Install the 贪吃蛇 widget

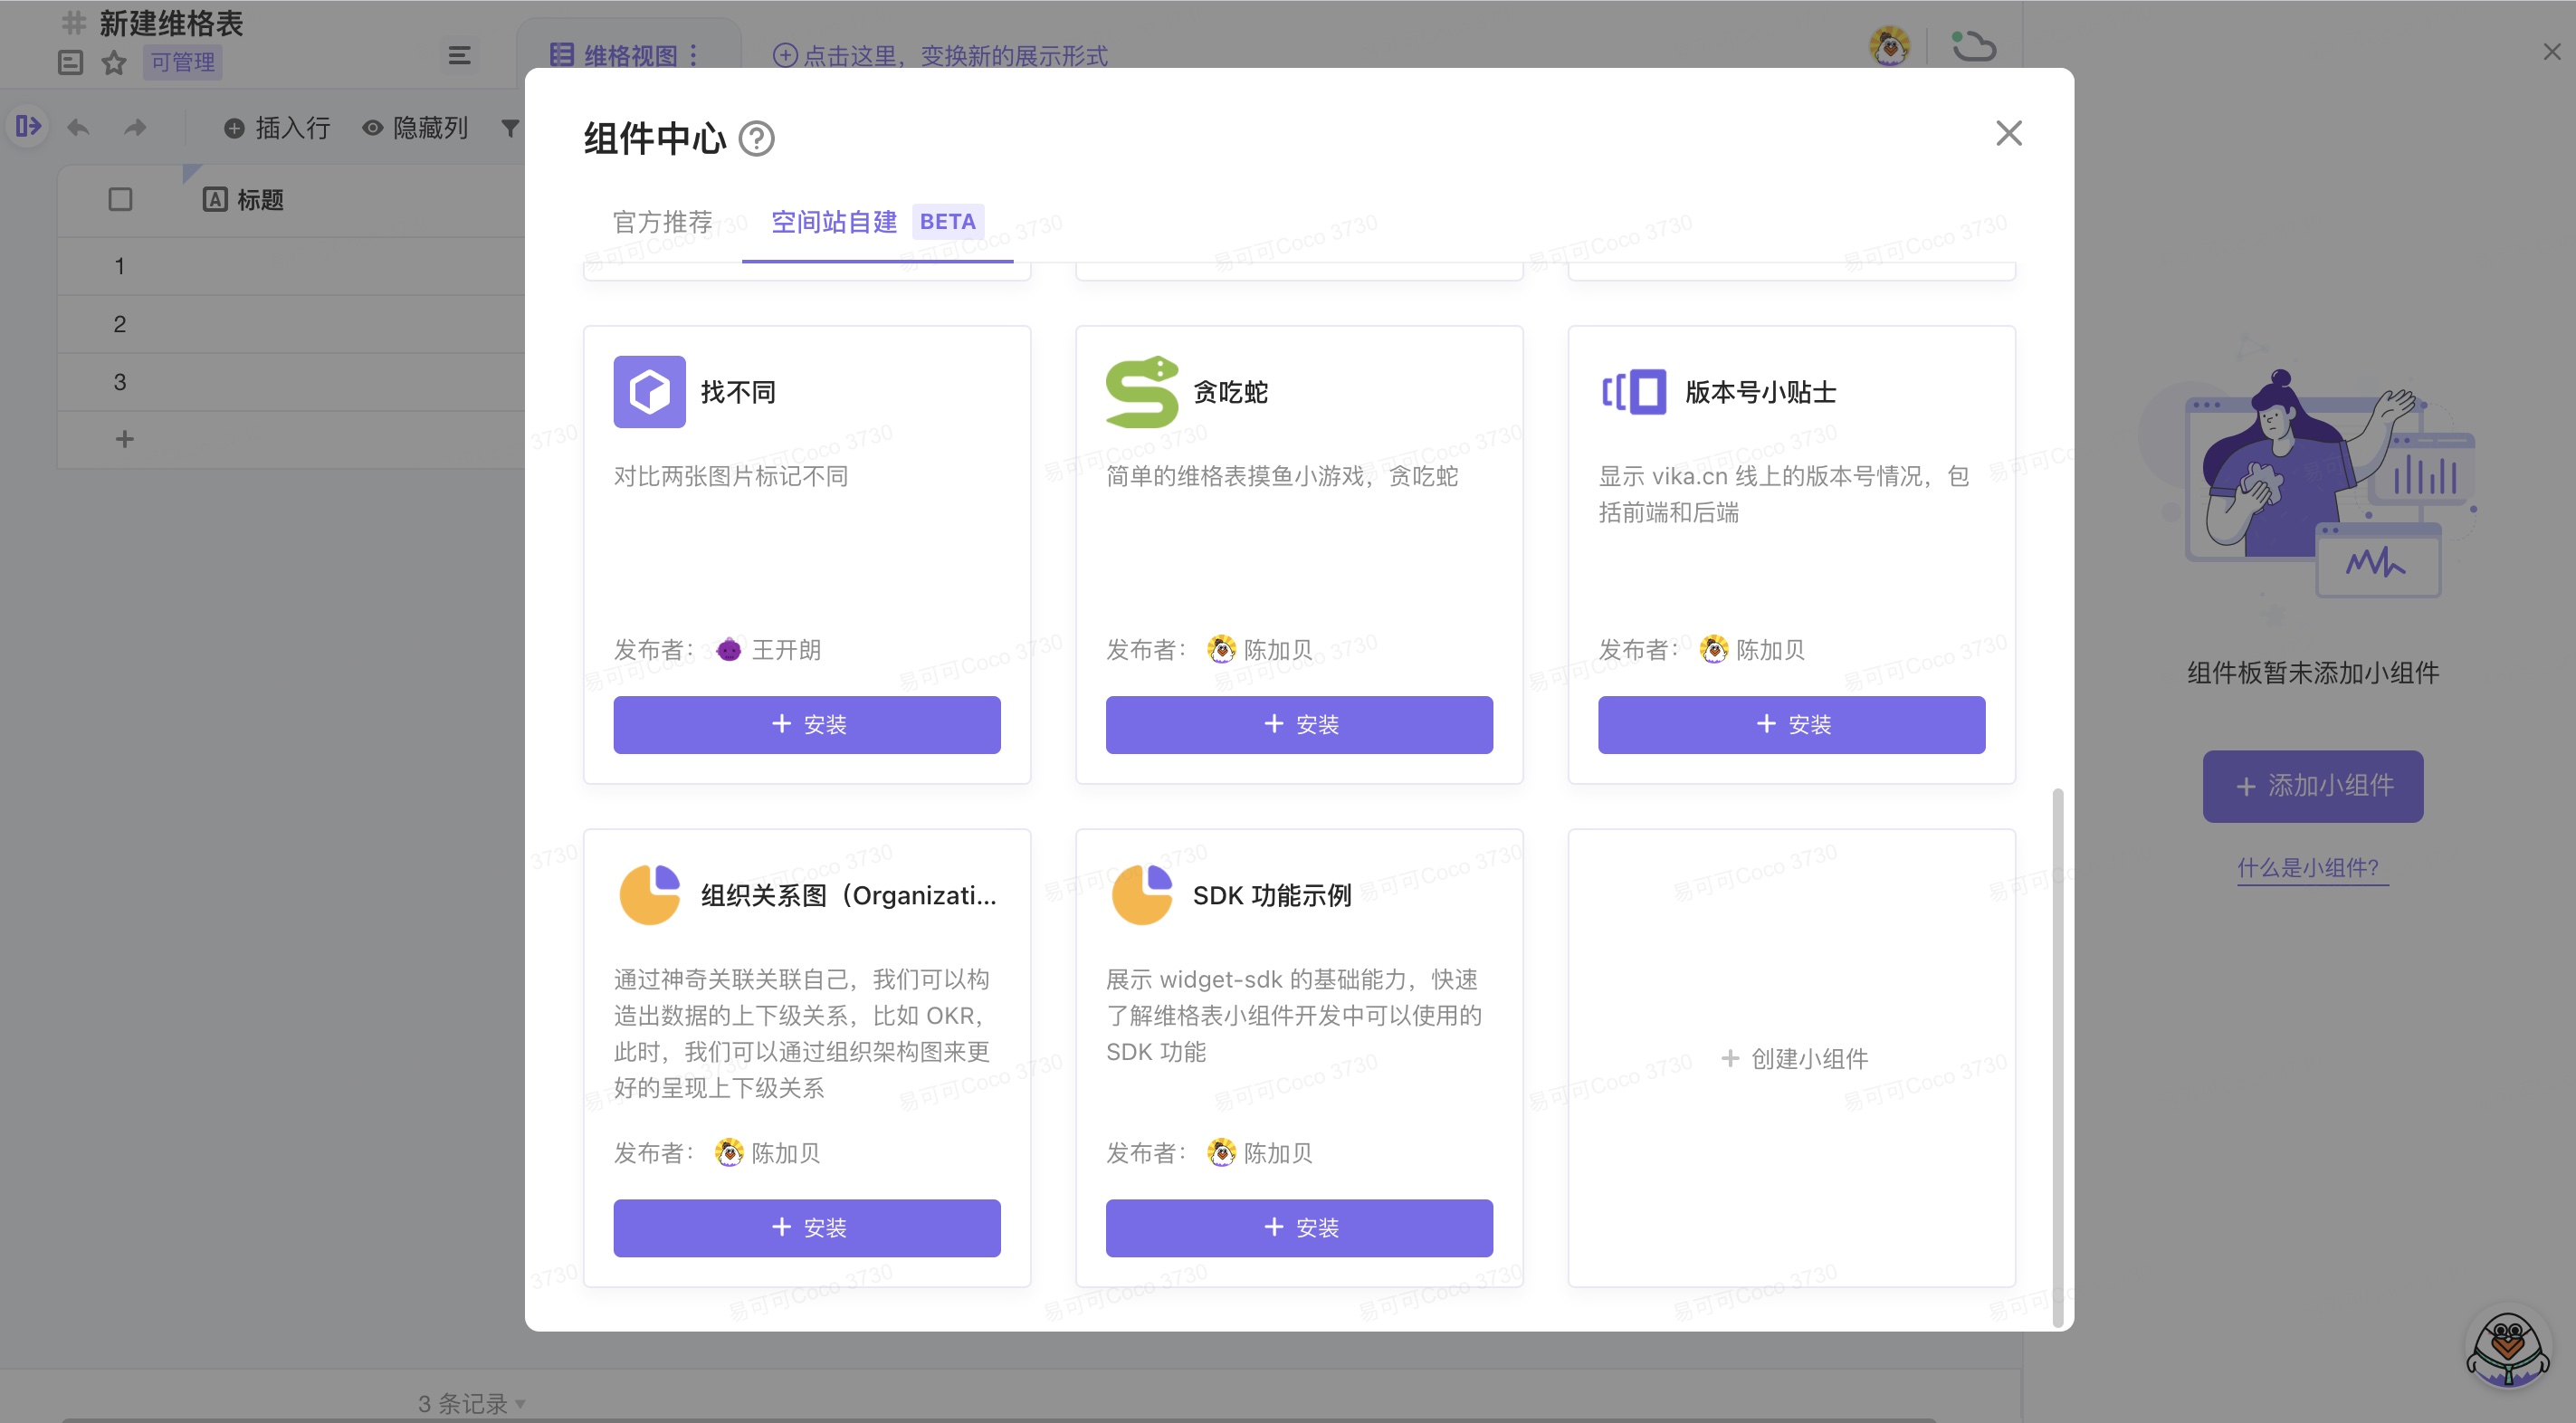(x=1298, y=724)
